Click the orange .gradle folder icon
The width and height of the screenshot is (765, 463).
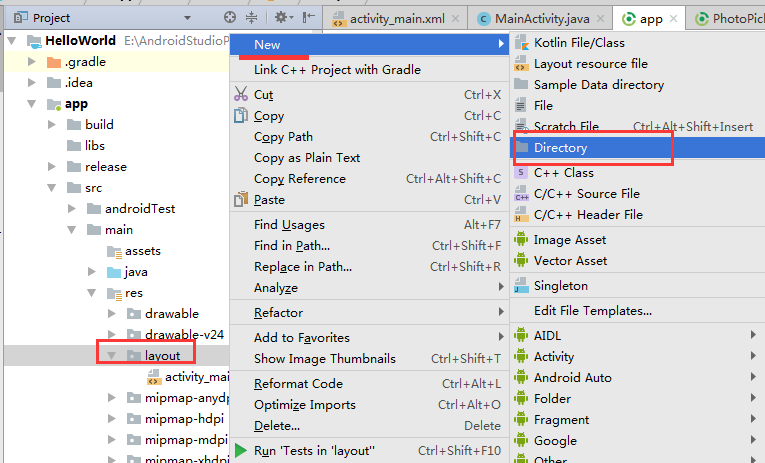click(54, 62)
